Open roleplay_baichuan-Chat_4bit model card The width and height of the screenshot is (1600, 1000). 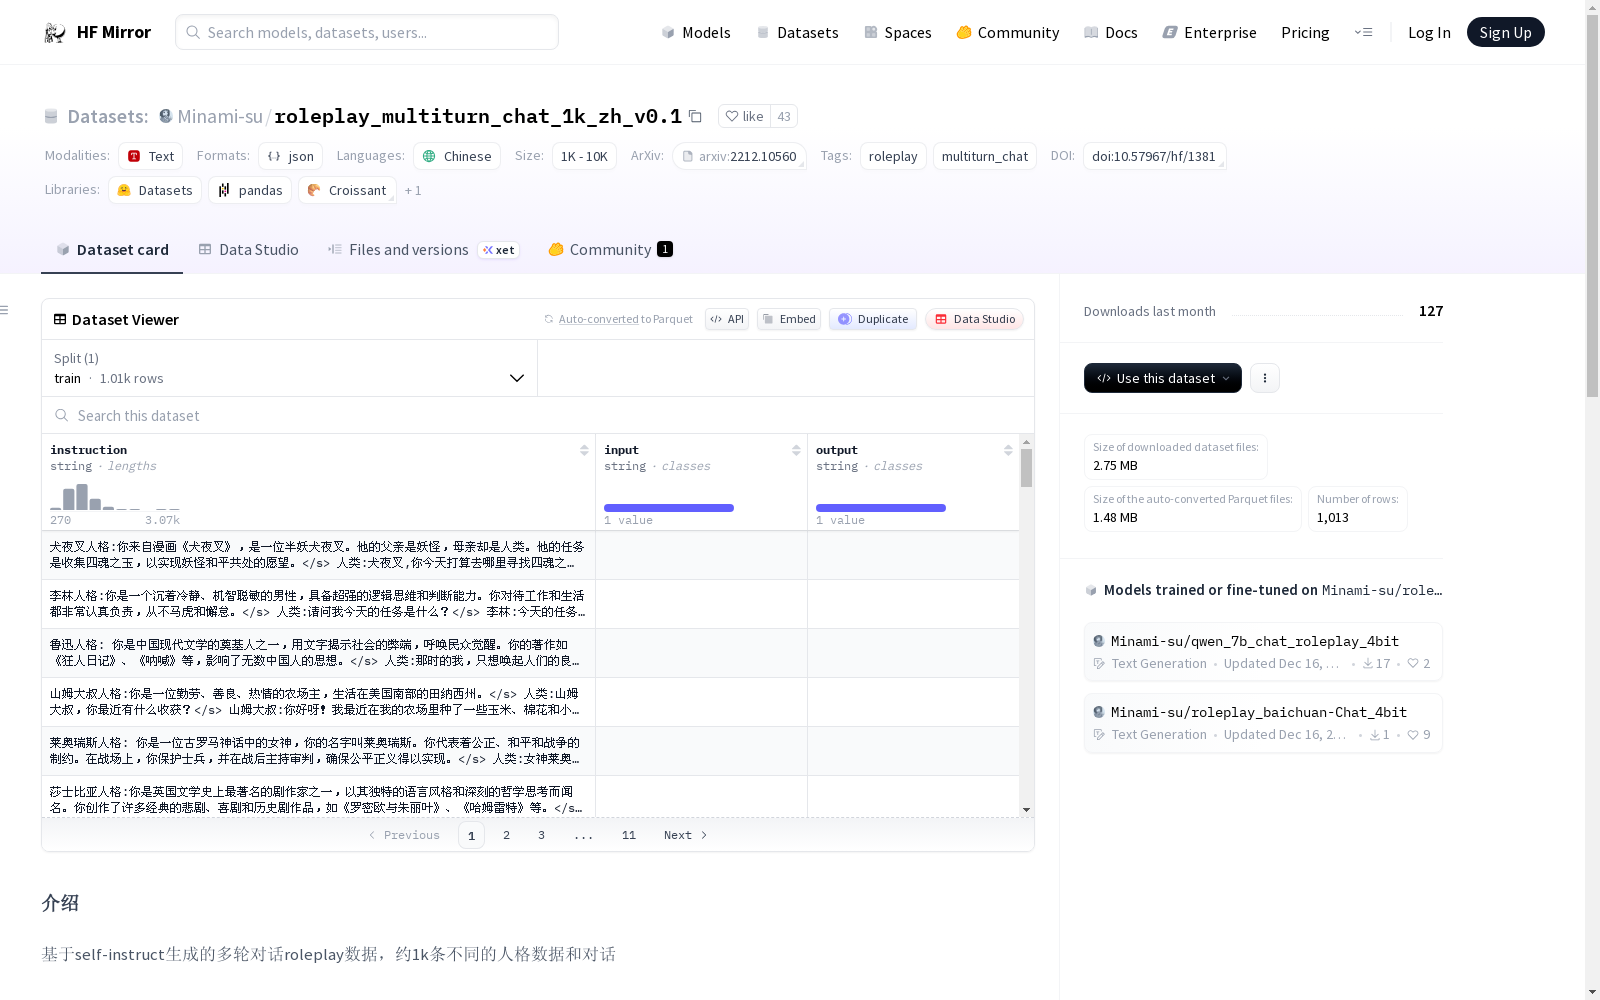[x=1263, y=723]
